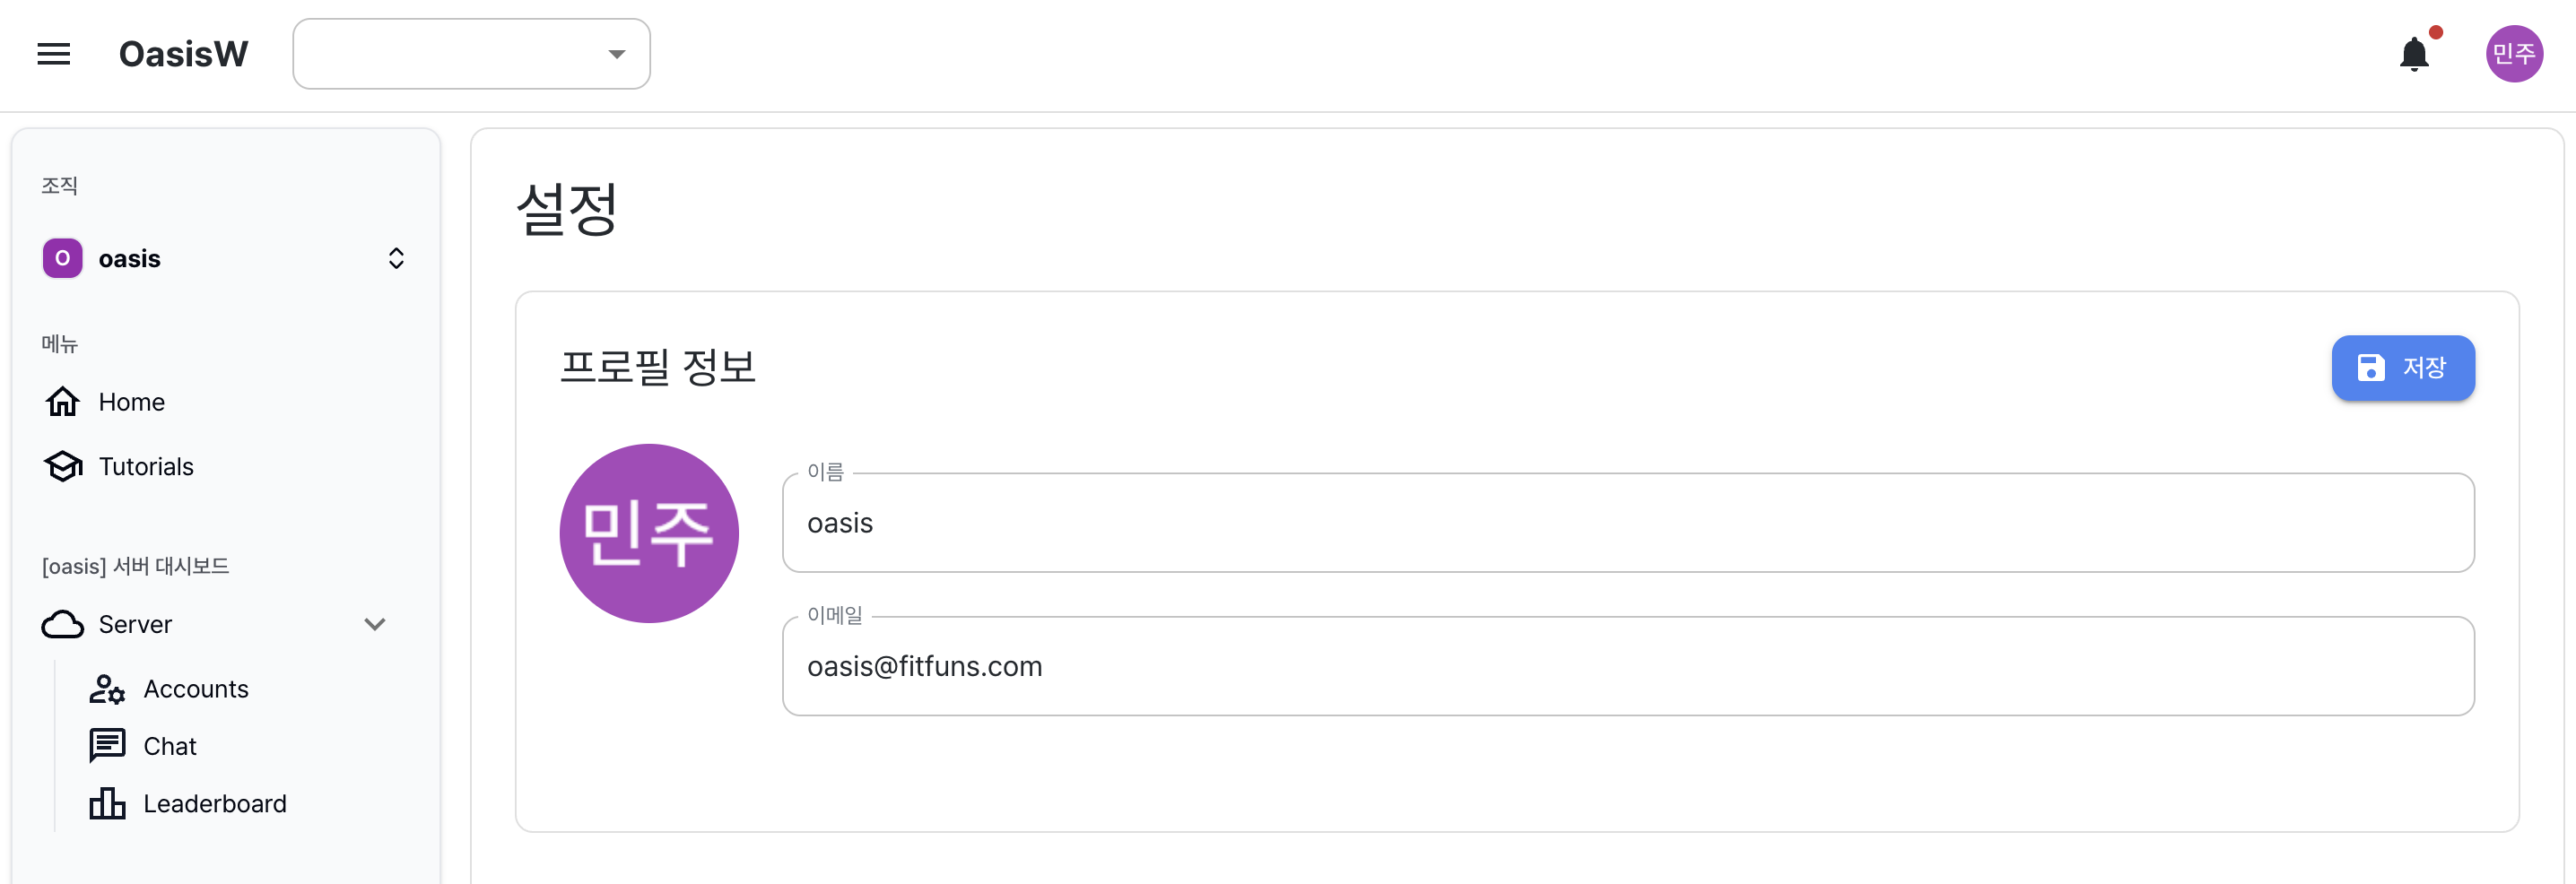Open notifications bell icon
The image size is (2576, 884).
click(x=2414, y=54)
